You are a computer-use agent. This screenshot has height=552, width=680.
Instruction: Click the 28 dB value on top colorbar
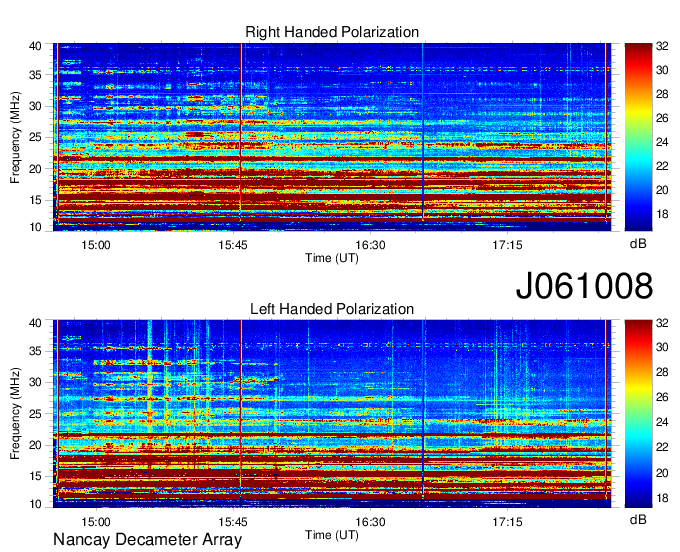point(662,95)
